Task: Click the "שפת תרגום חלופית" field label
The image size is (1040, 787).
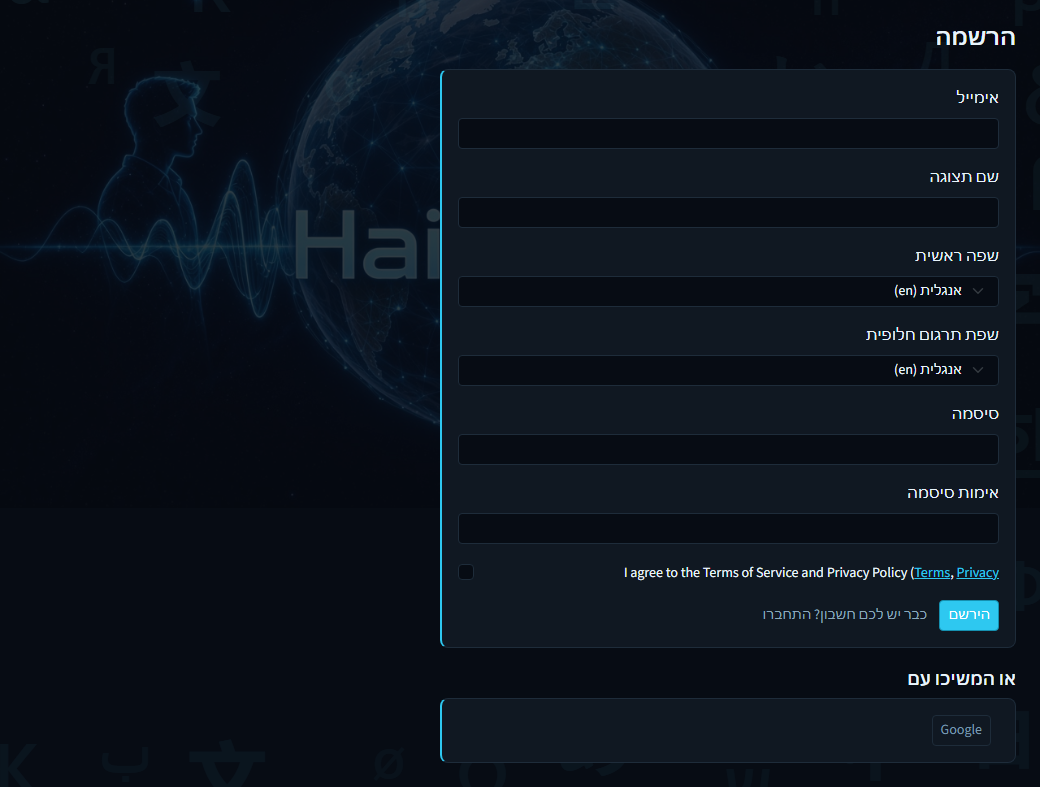Action: 932,335
